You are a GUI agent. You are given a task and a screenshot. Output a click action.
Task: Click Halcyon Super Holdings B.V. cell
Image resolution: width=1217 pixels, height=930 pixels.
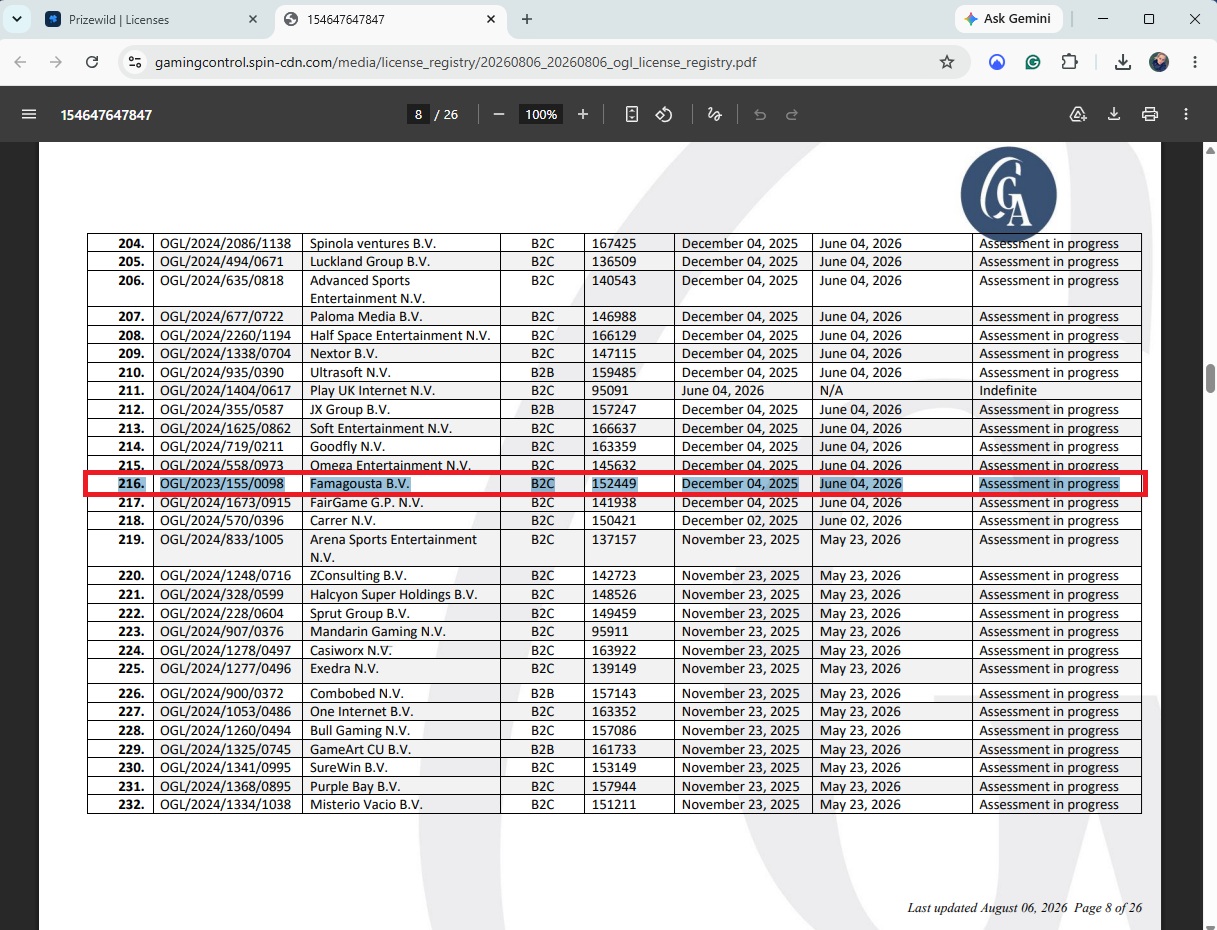coord(401,594)
